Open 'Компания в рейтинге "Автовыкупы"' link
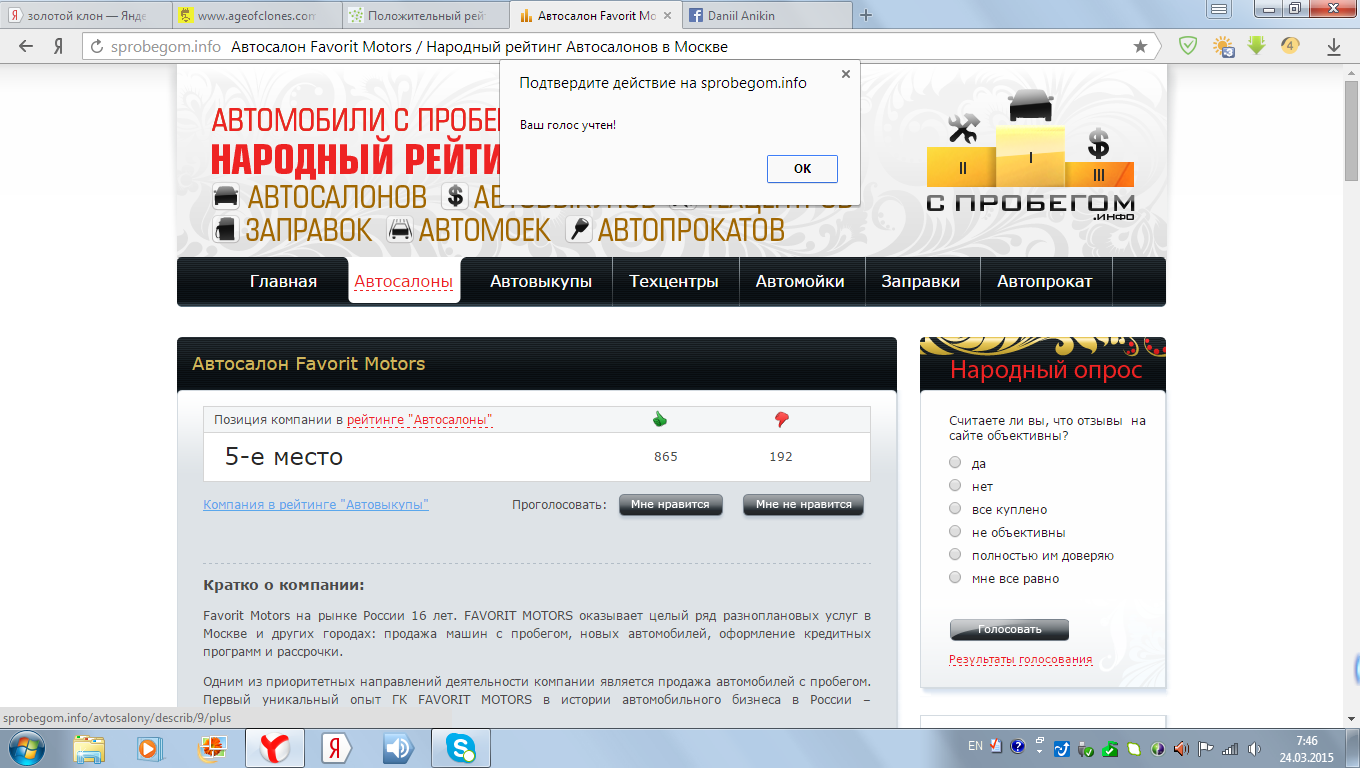 click(x=316, y=505)
